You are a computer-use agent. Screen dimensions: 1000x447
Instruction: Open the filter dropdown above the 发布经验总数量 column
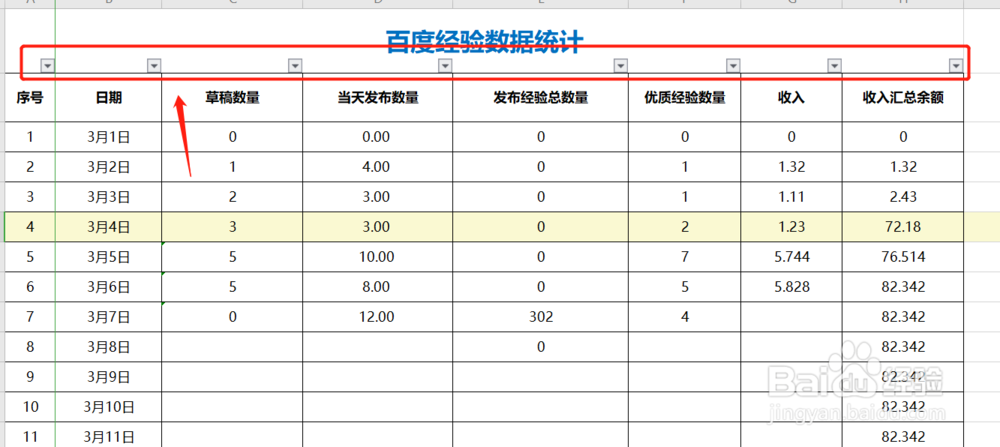click(621, 65)
